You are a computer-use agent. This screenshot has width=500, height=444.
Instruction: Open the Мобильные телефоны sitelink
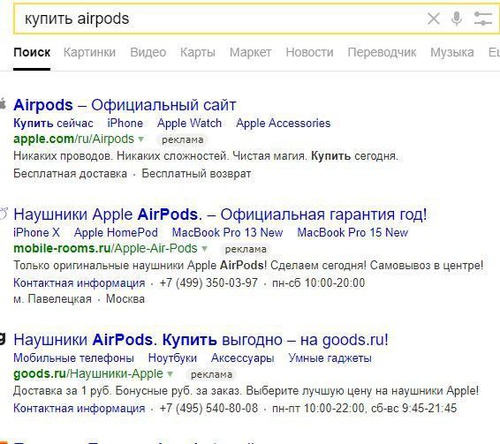pos(74,358)
